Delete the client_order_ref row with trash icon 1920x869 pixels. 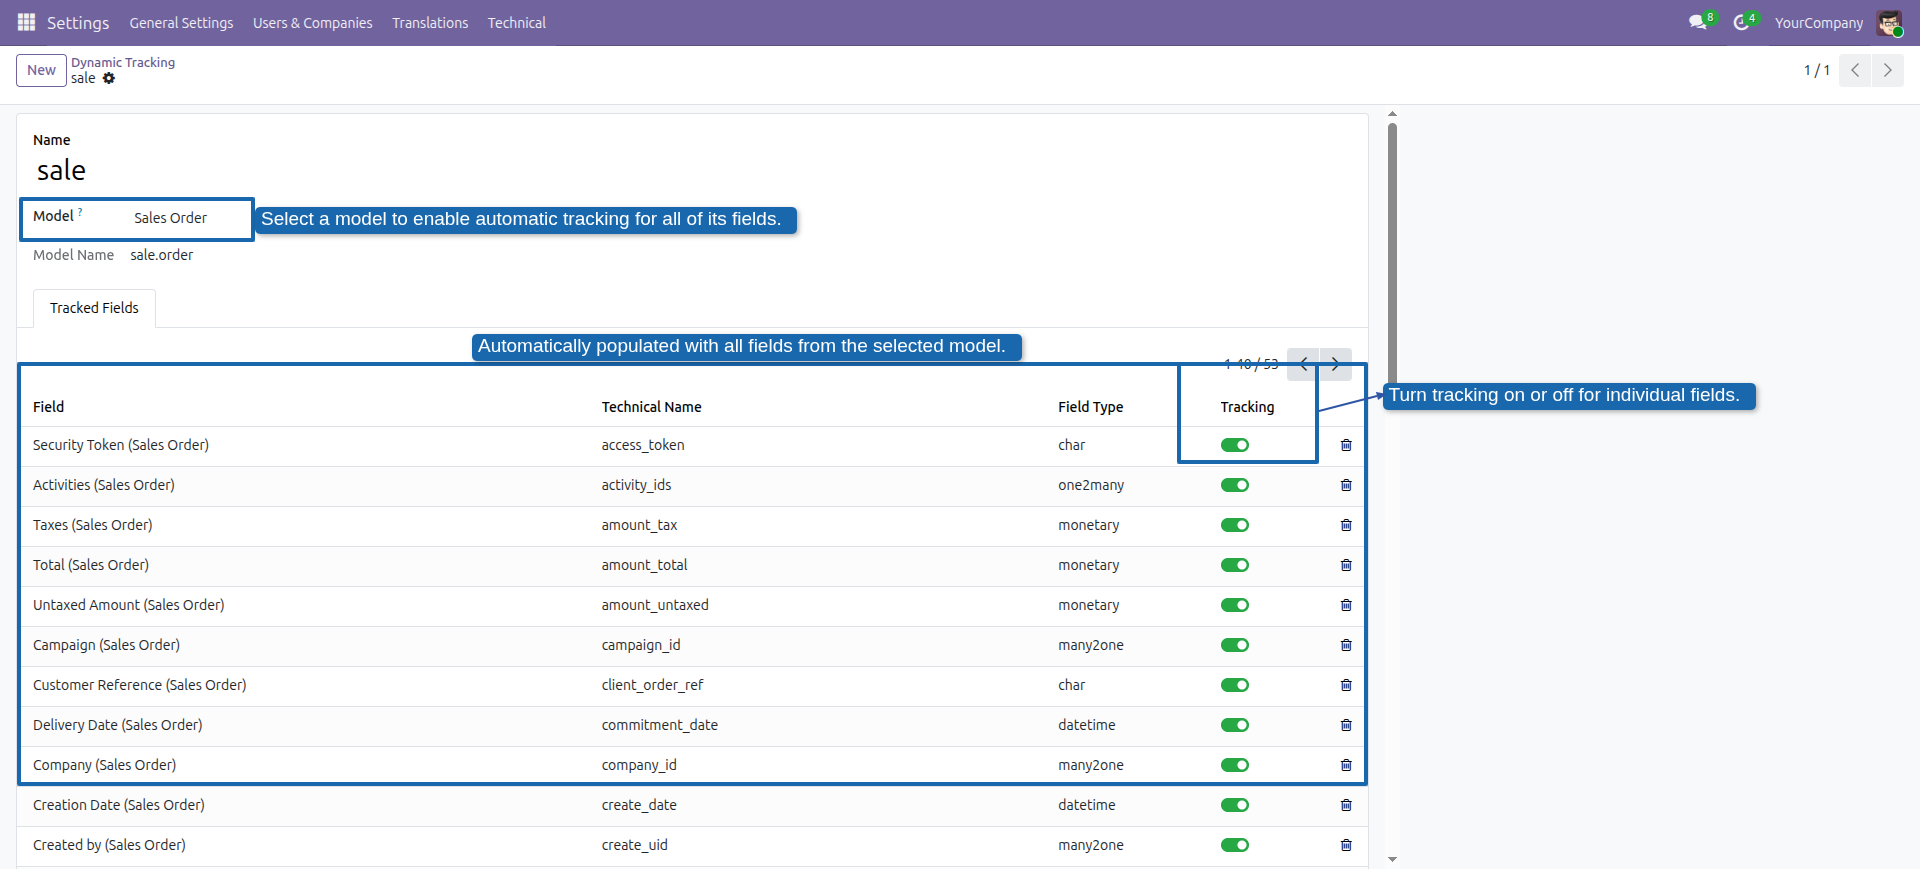tap(1346, 685)
